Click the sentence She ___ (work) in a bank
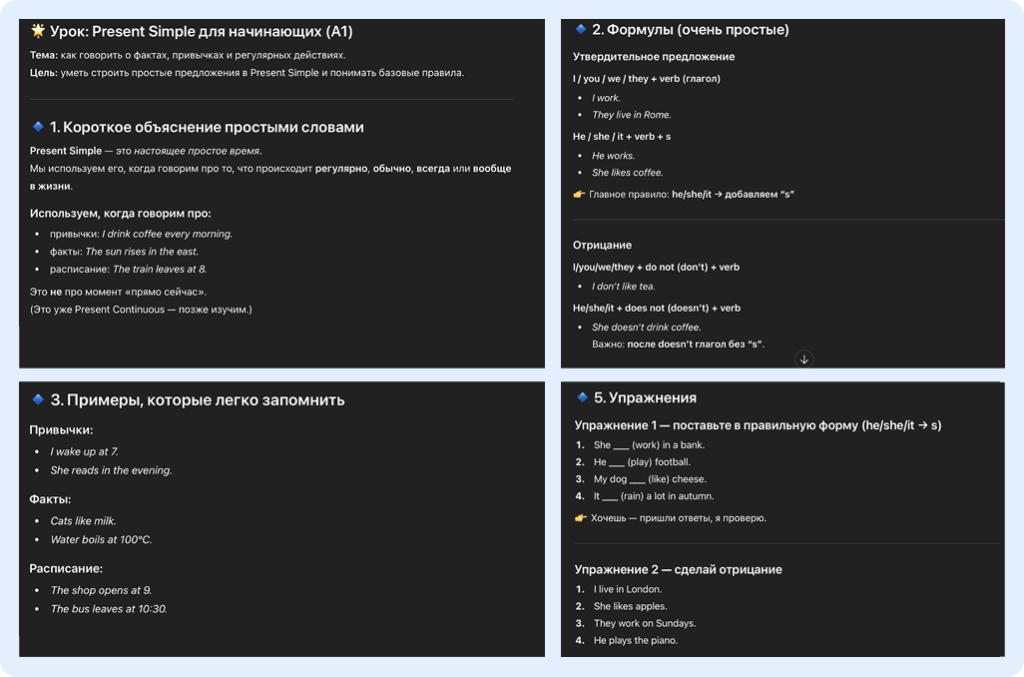The height and width of the screenshot is (677, 1024). tap(649, 445)
